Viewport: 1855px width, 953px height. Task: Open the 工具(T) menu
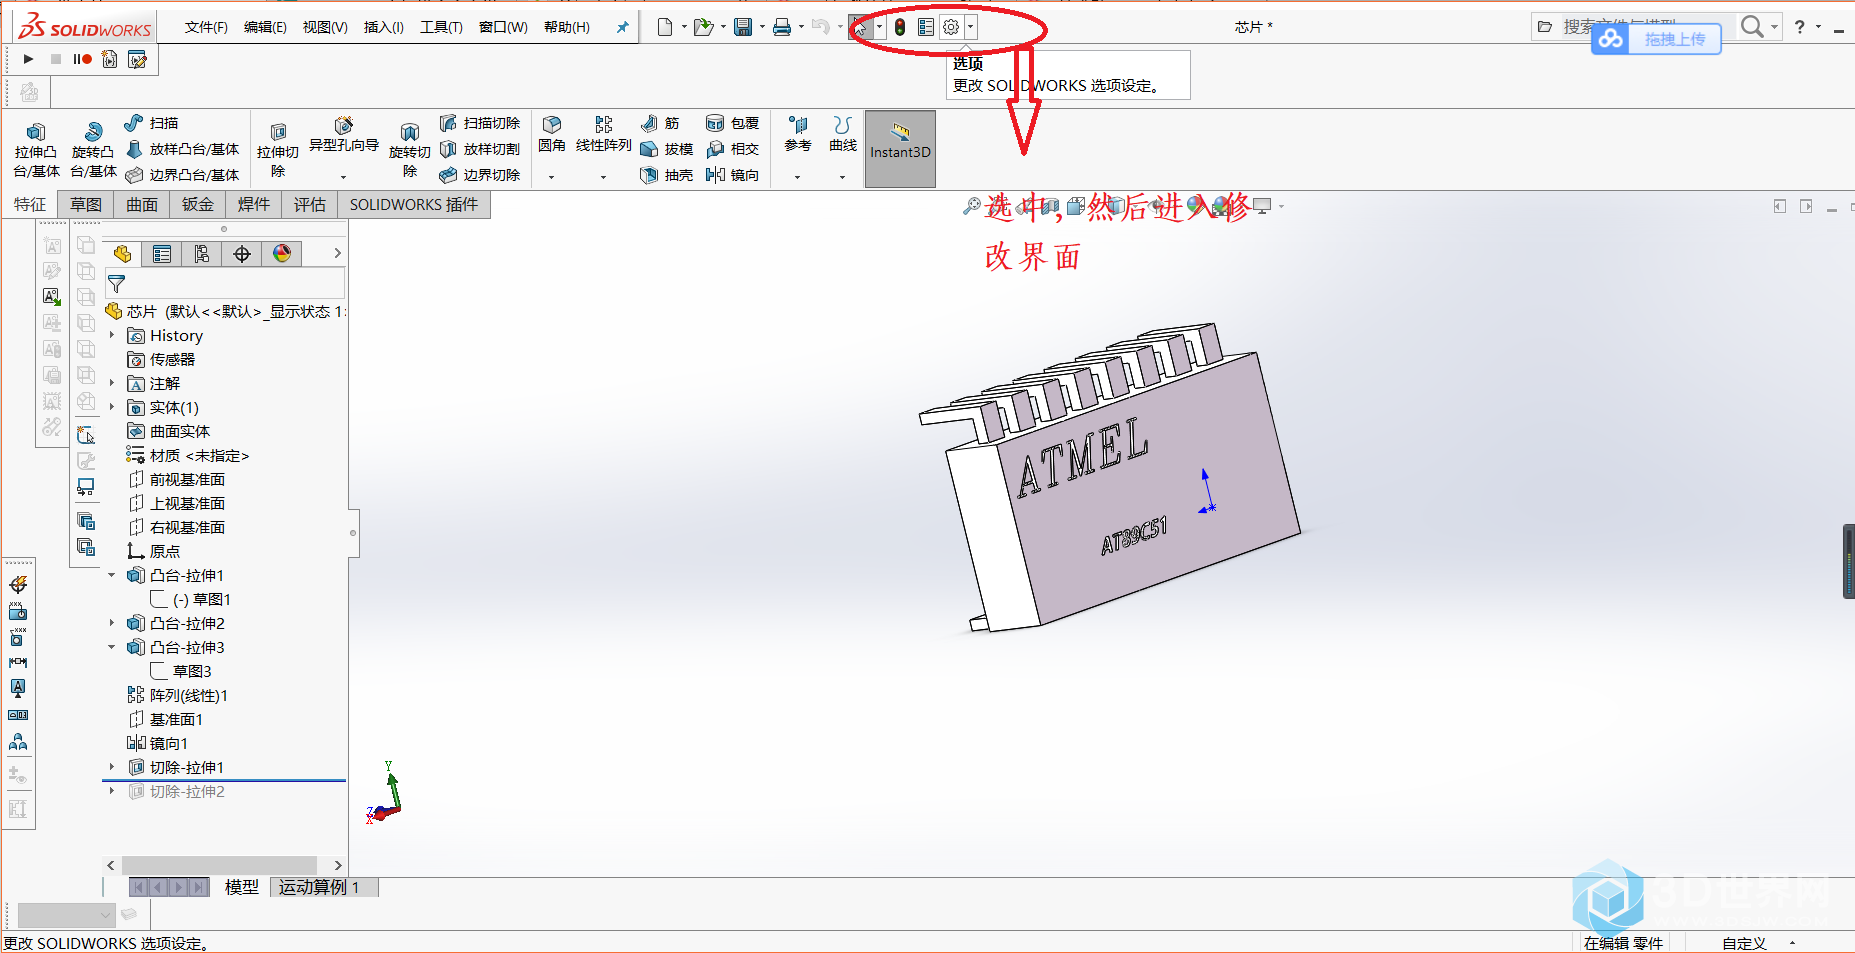441,27
